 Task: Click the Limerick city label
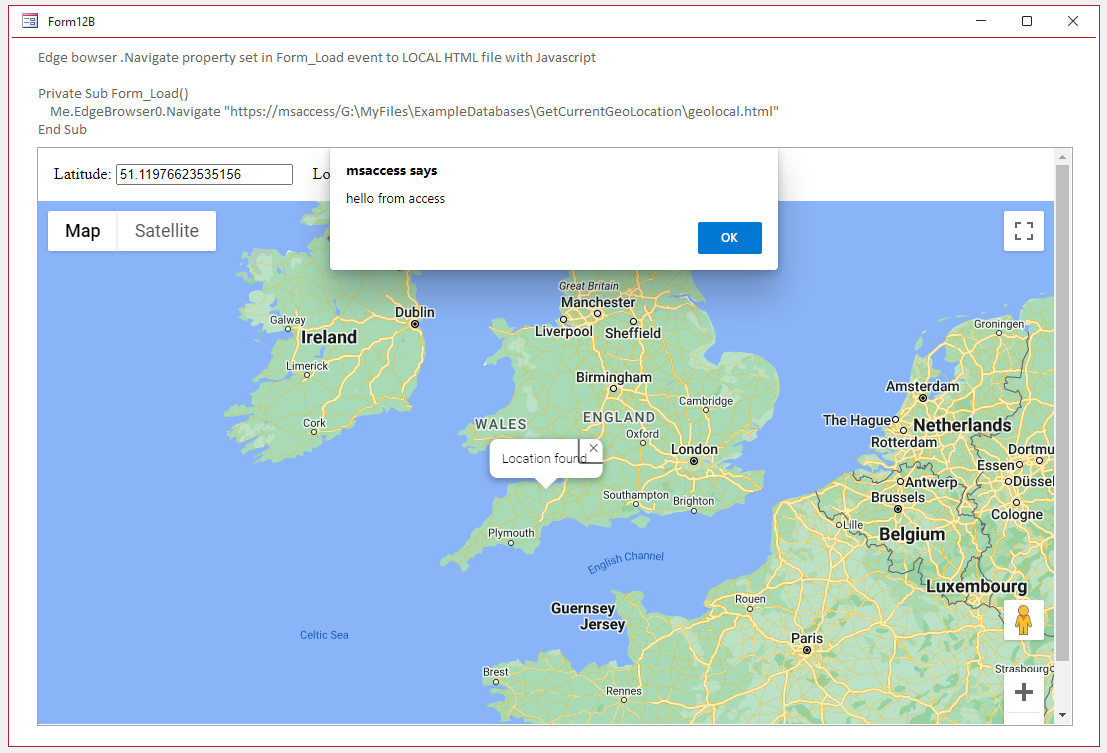click(307, 366)
